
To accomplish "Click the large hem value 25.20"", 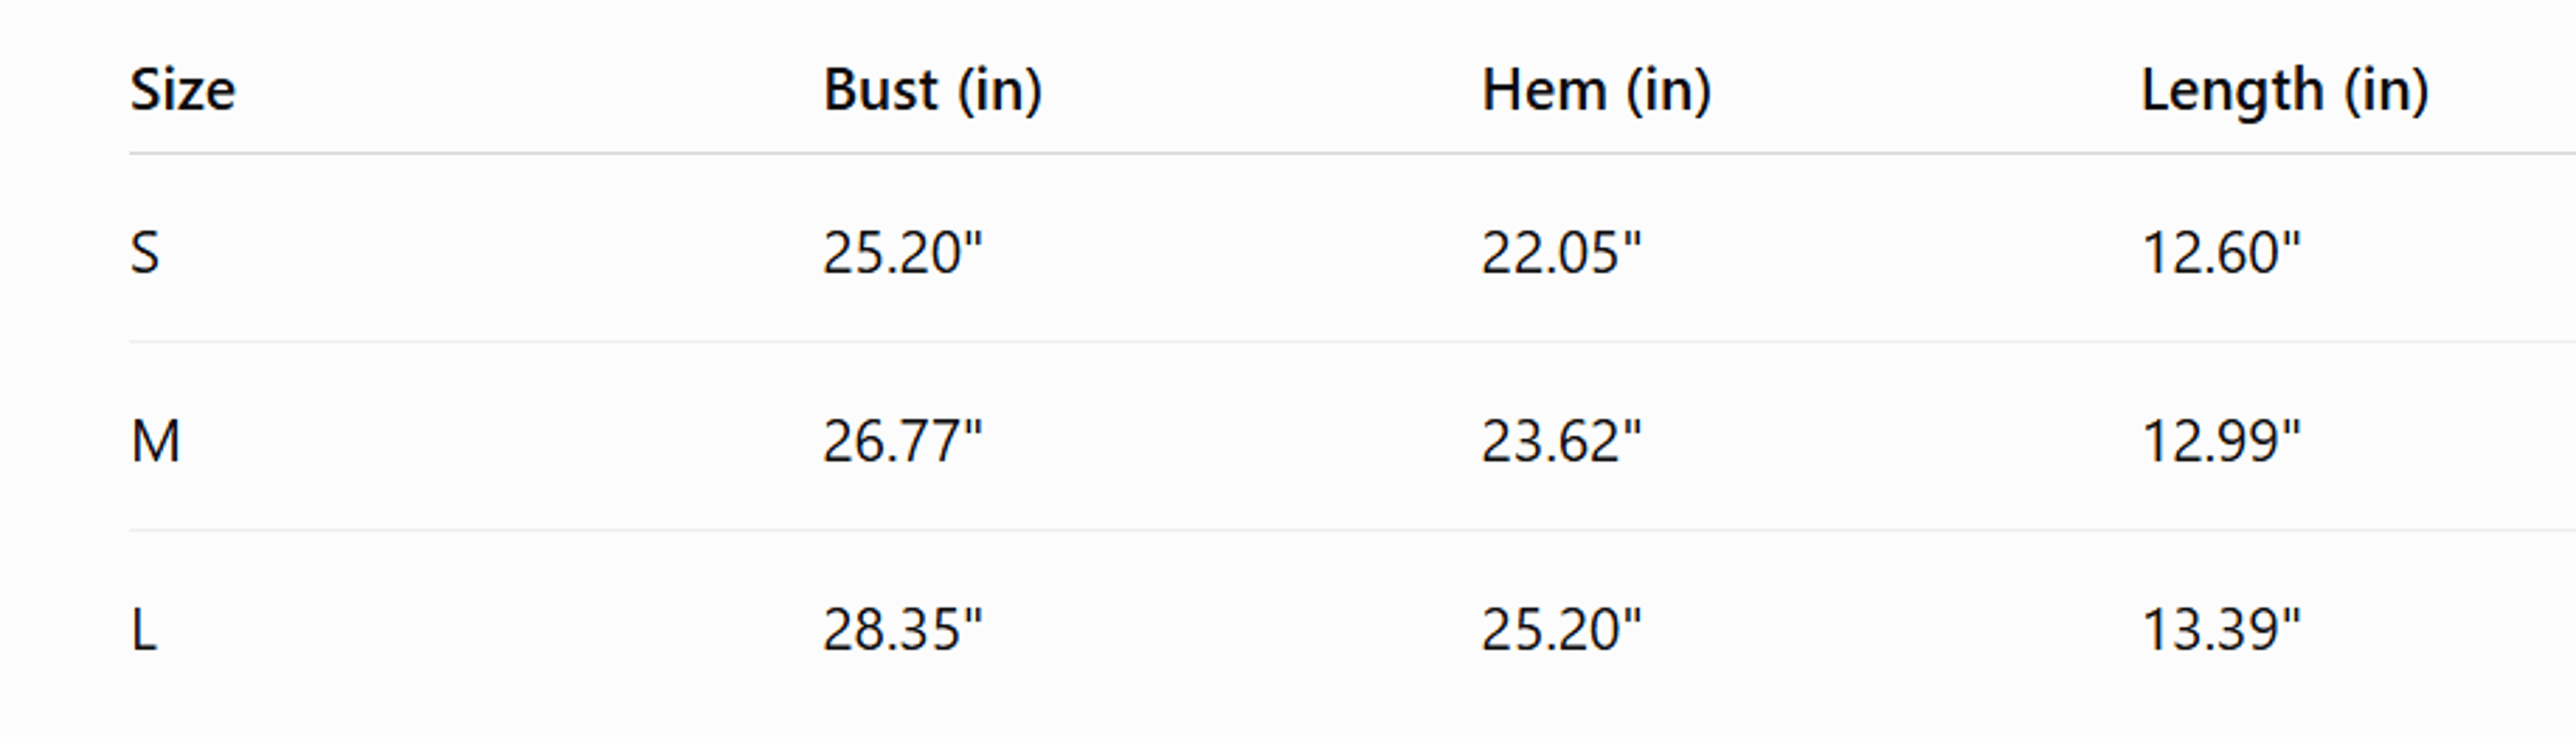I will [x=1561, y=630].
